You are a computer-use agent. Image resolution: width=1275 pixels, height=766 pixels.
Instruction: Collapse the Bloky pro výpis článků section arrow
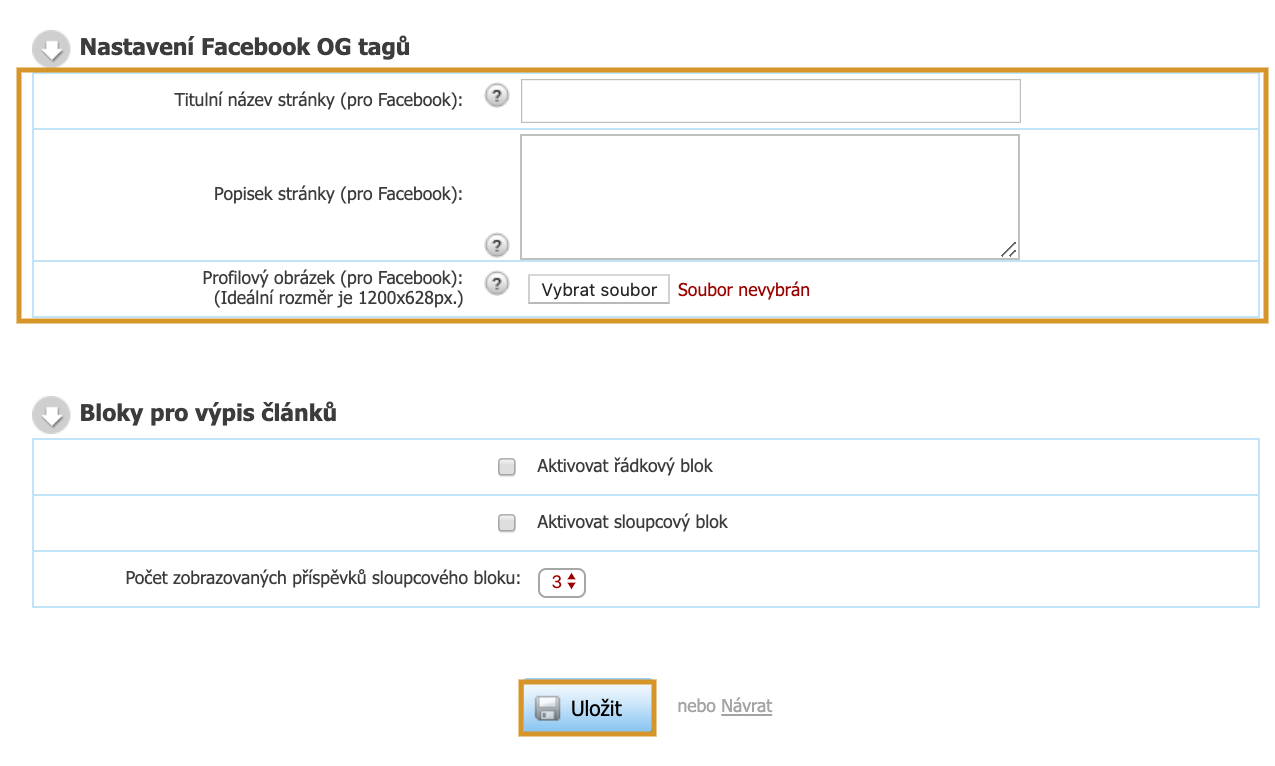pyautogui.click(x=50, y=414)
